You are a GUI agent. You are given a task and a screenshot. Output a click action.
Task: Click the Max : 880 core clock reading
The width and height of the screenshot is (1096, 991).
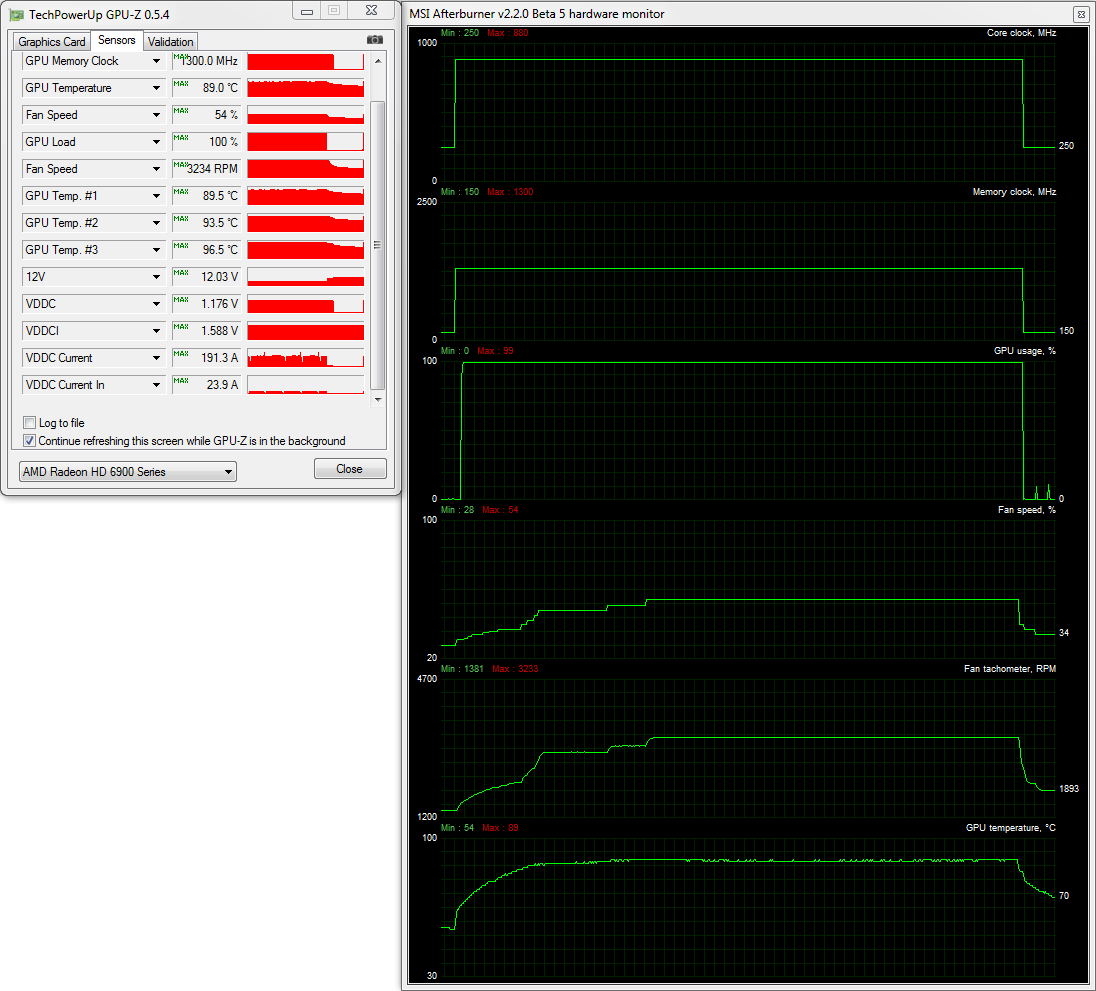tap(507, 33)
